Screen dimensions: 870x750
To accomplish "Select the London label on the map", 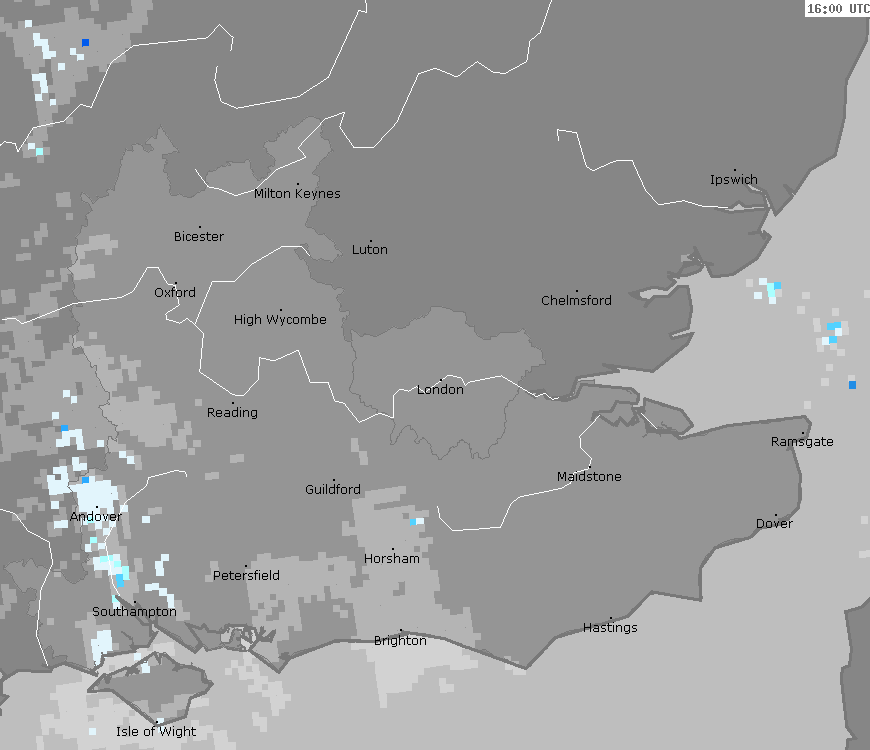I will (x=440, y=389).
